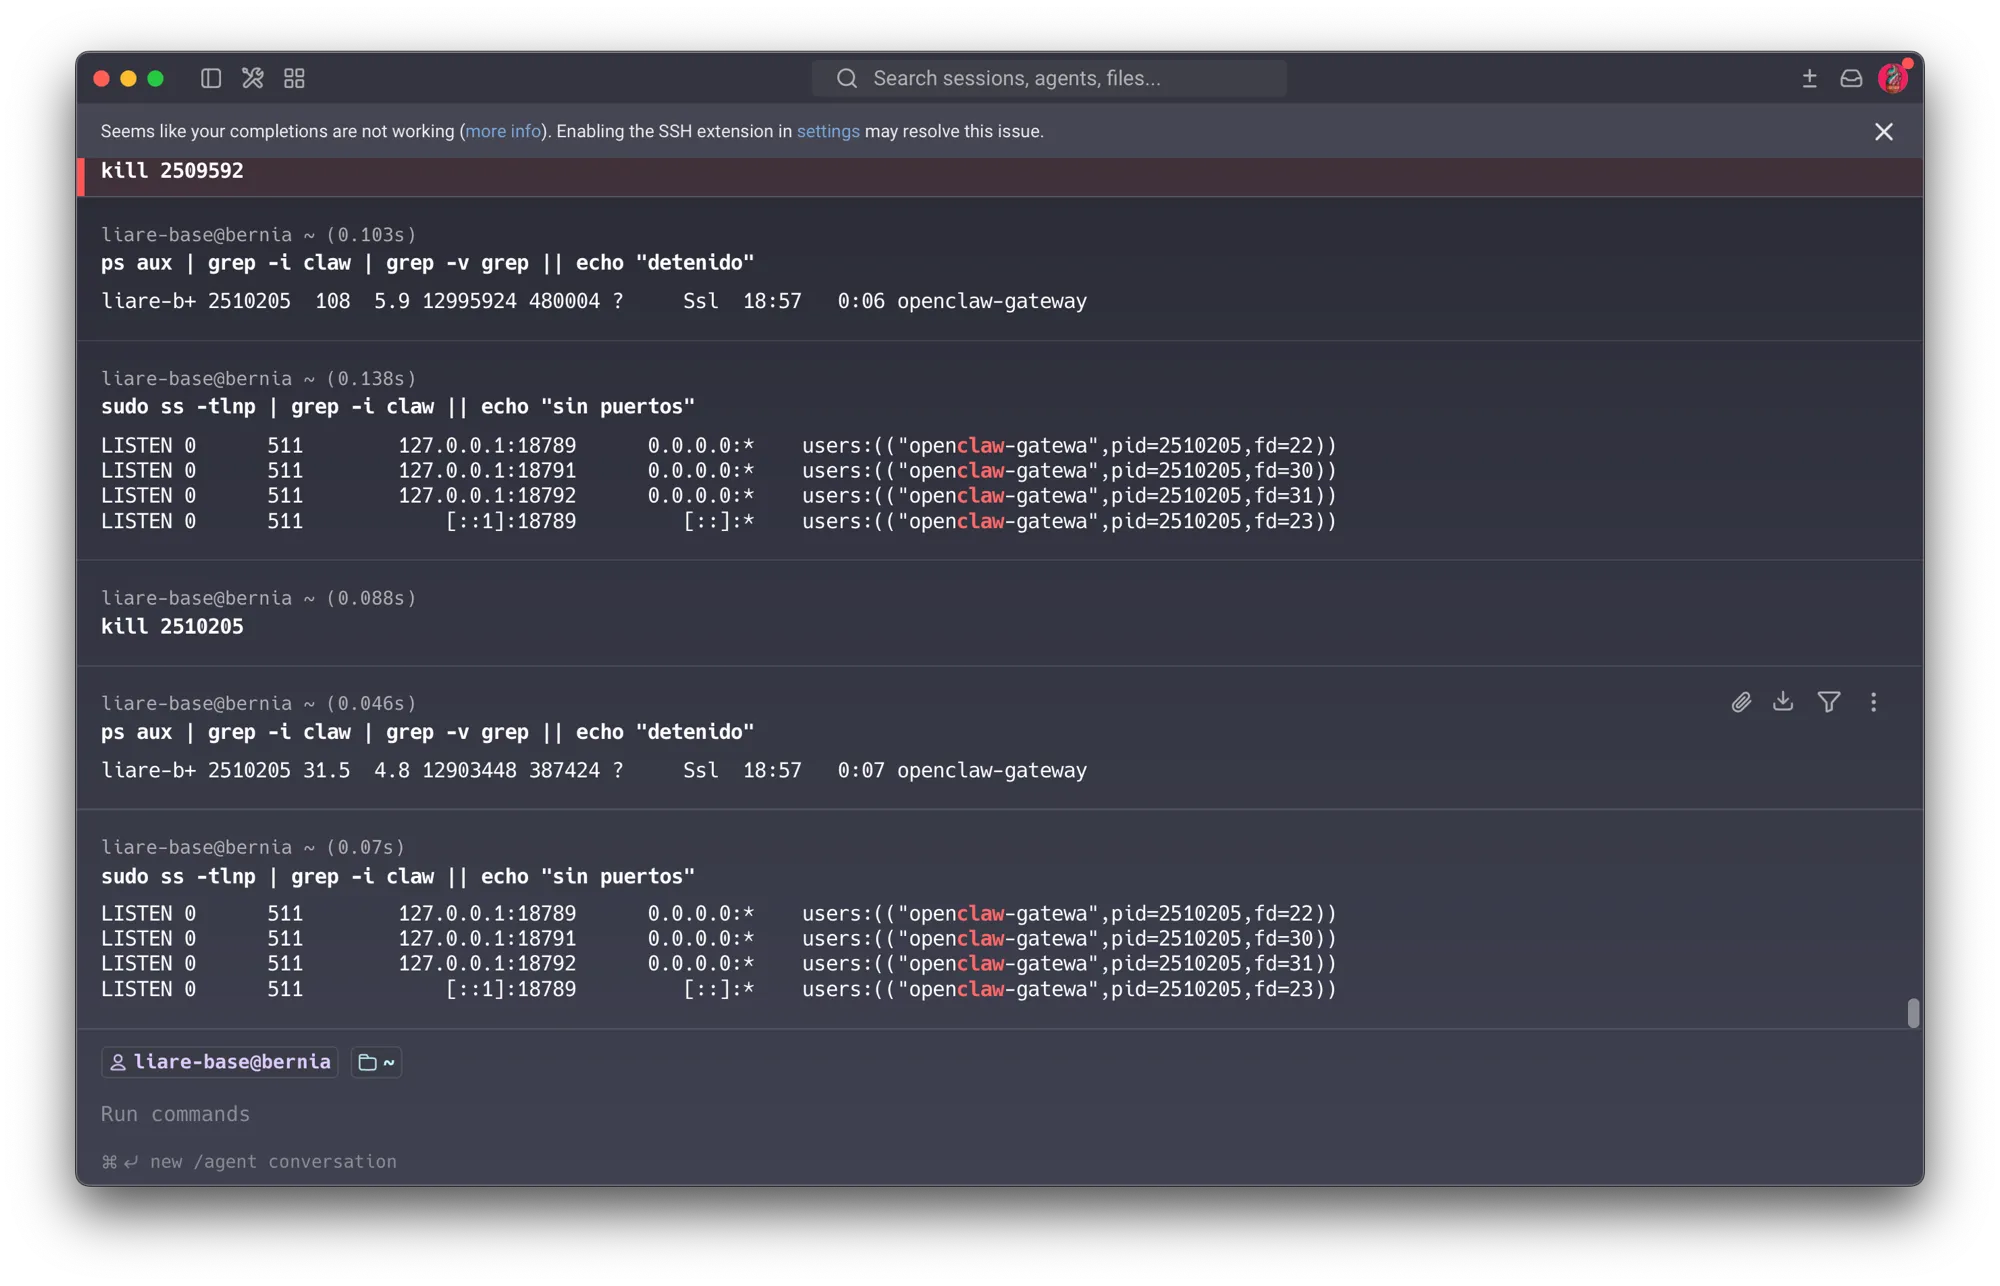Minimize the window with yellow button

pos(128,78)
